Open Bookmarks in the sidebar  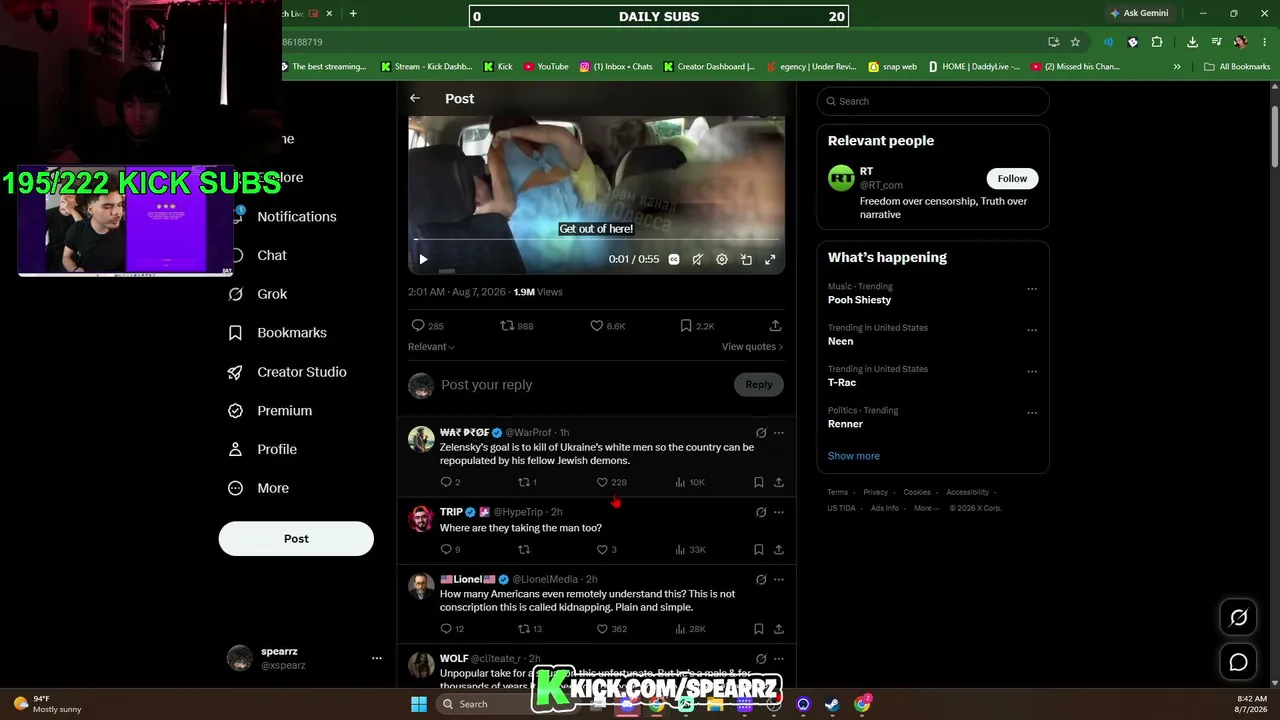coord(278,333)
